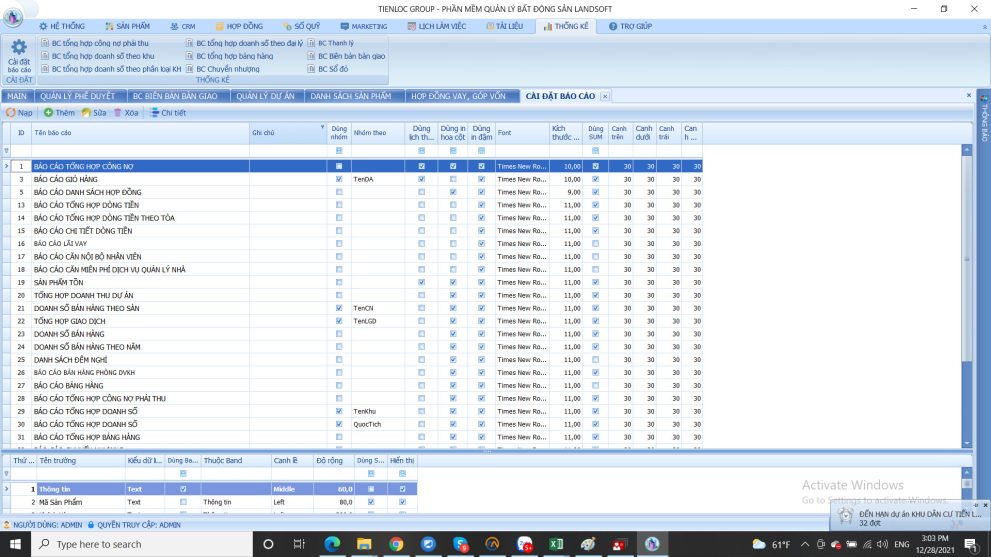The image size is (991, 557).
Task: Click the Sửa edit icon
Action: tap(87, 113)
